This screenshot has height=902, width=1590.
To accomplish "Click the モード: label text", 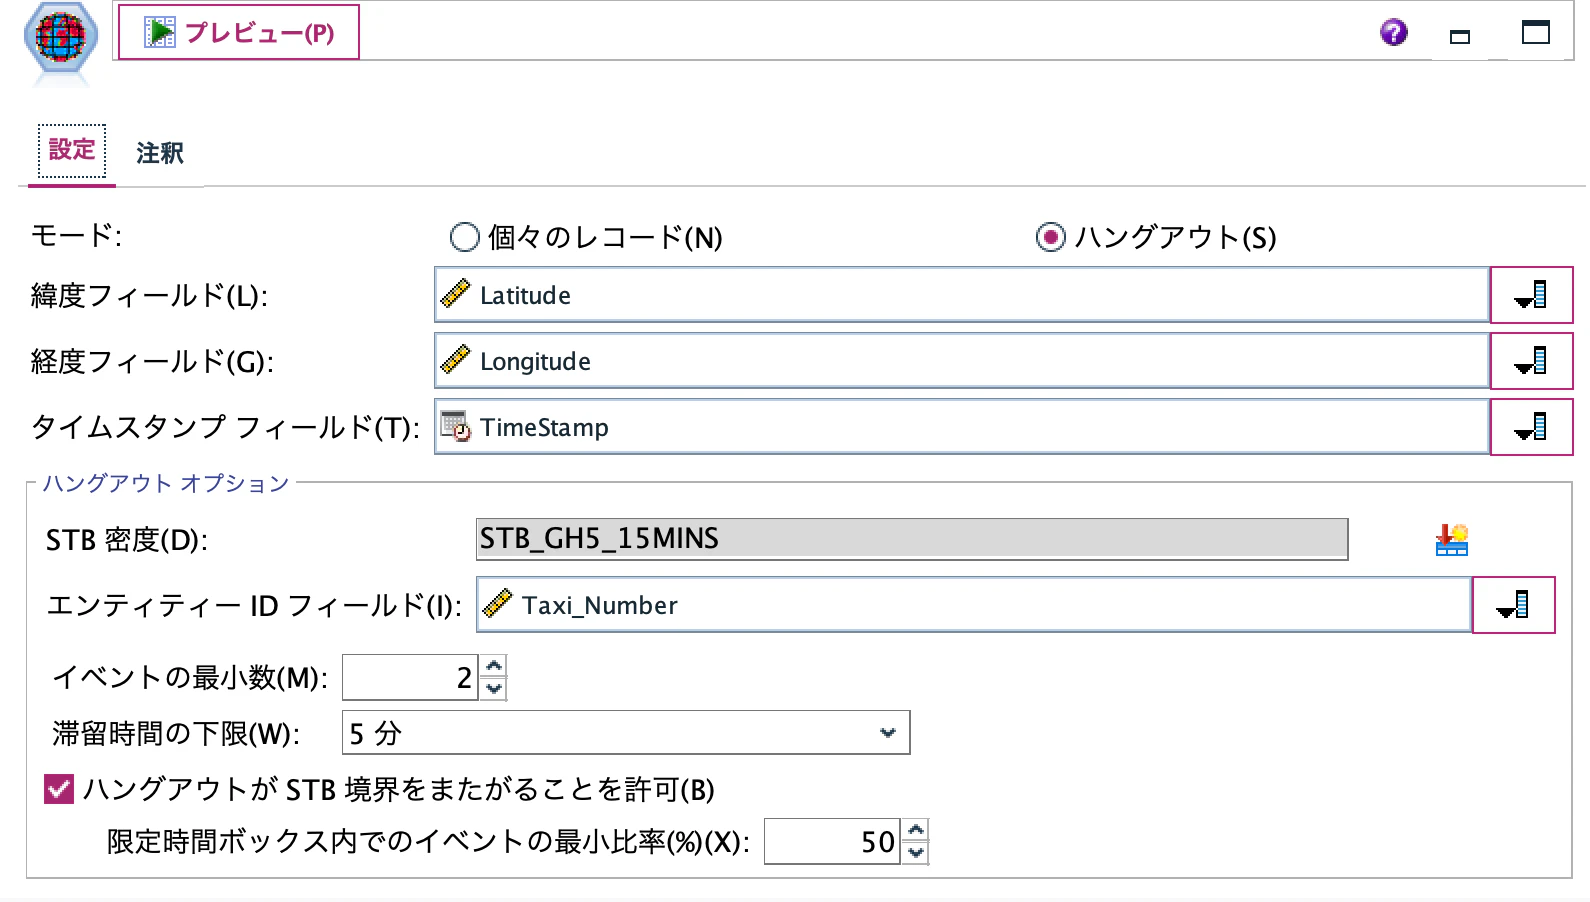I will coord(76,236).
